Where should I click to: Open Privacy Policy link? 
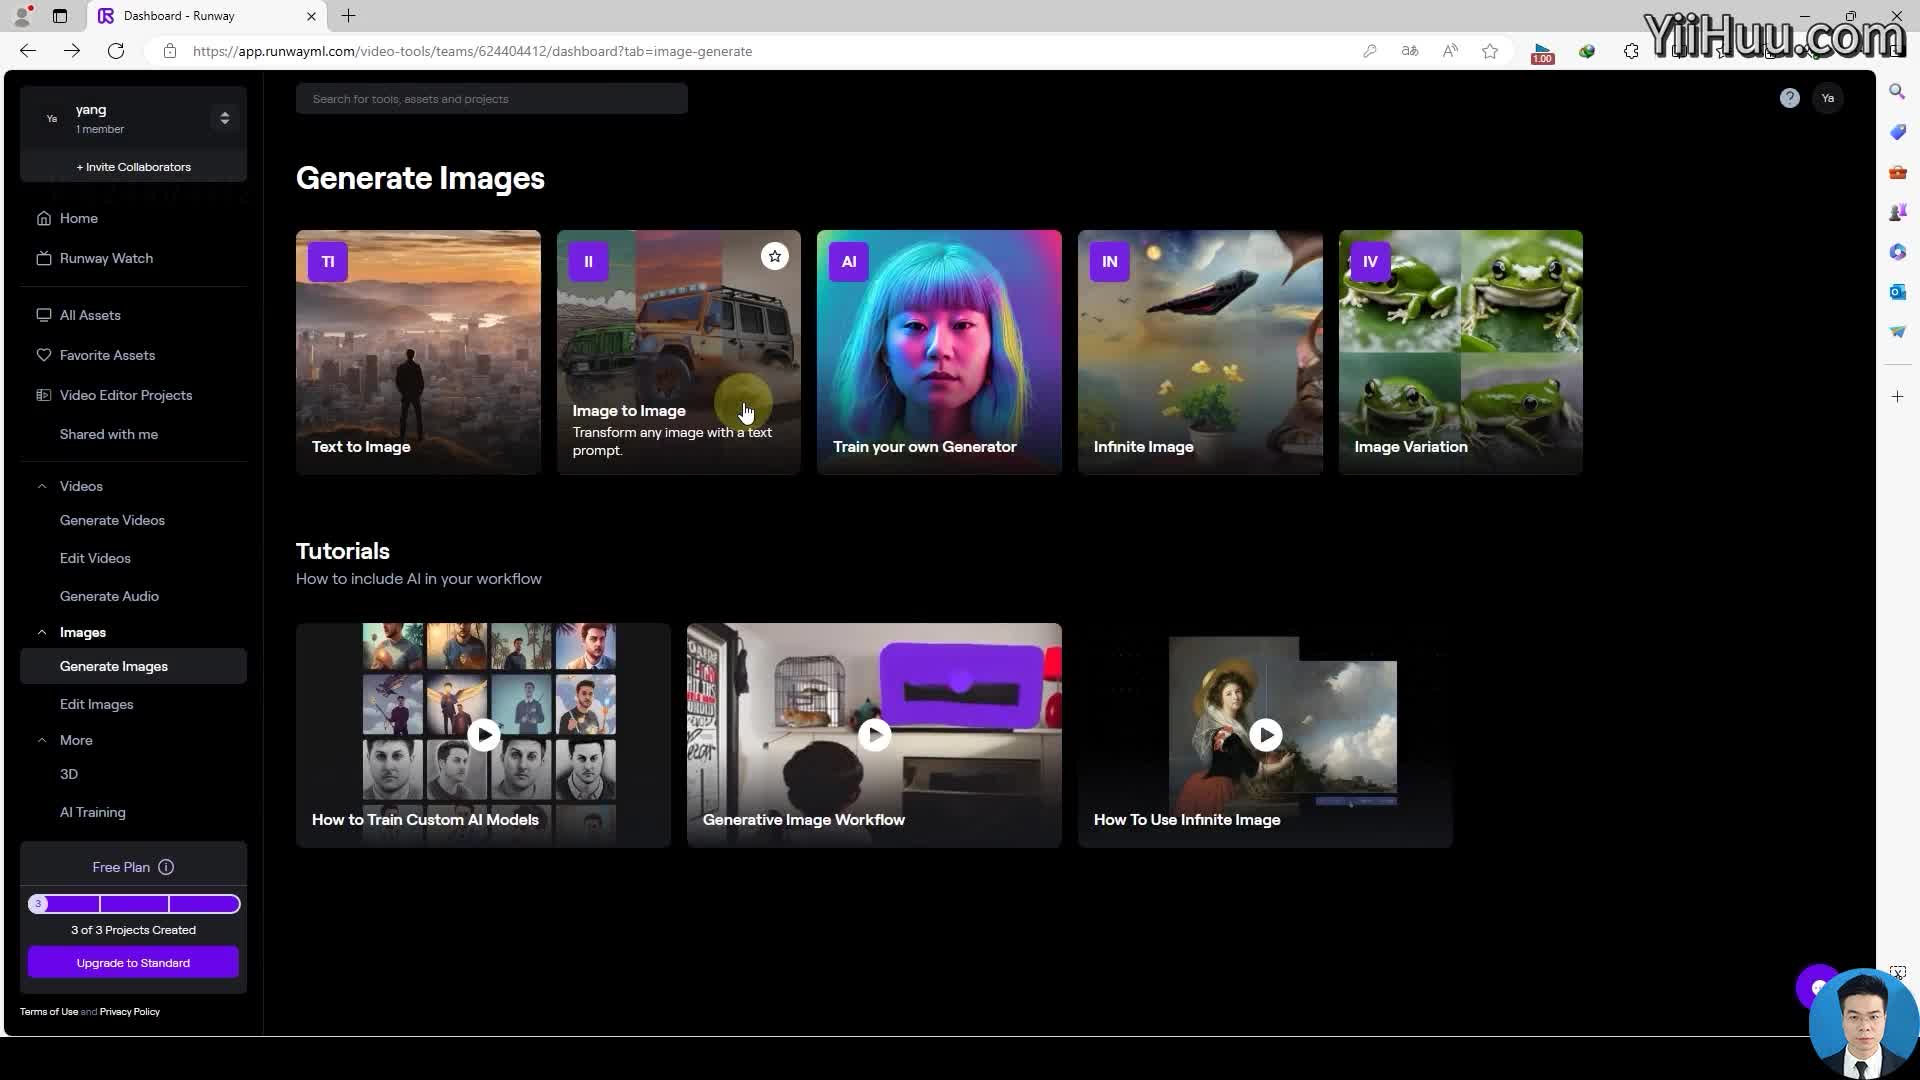tap(130, 1012)
